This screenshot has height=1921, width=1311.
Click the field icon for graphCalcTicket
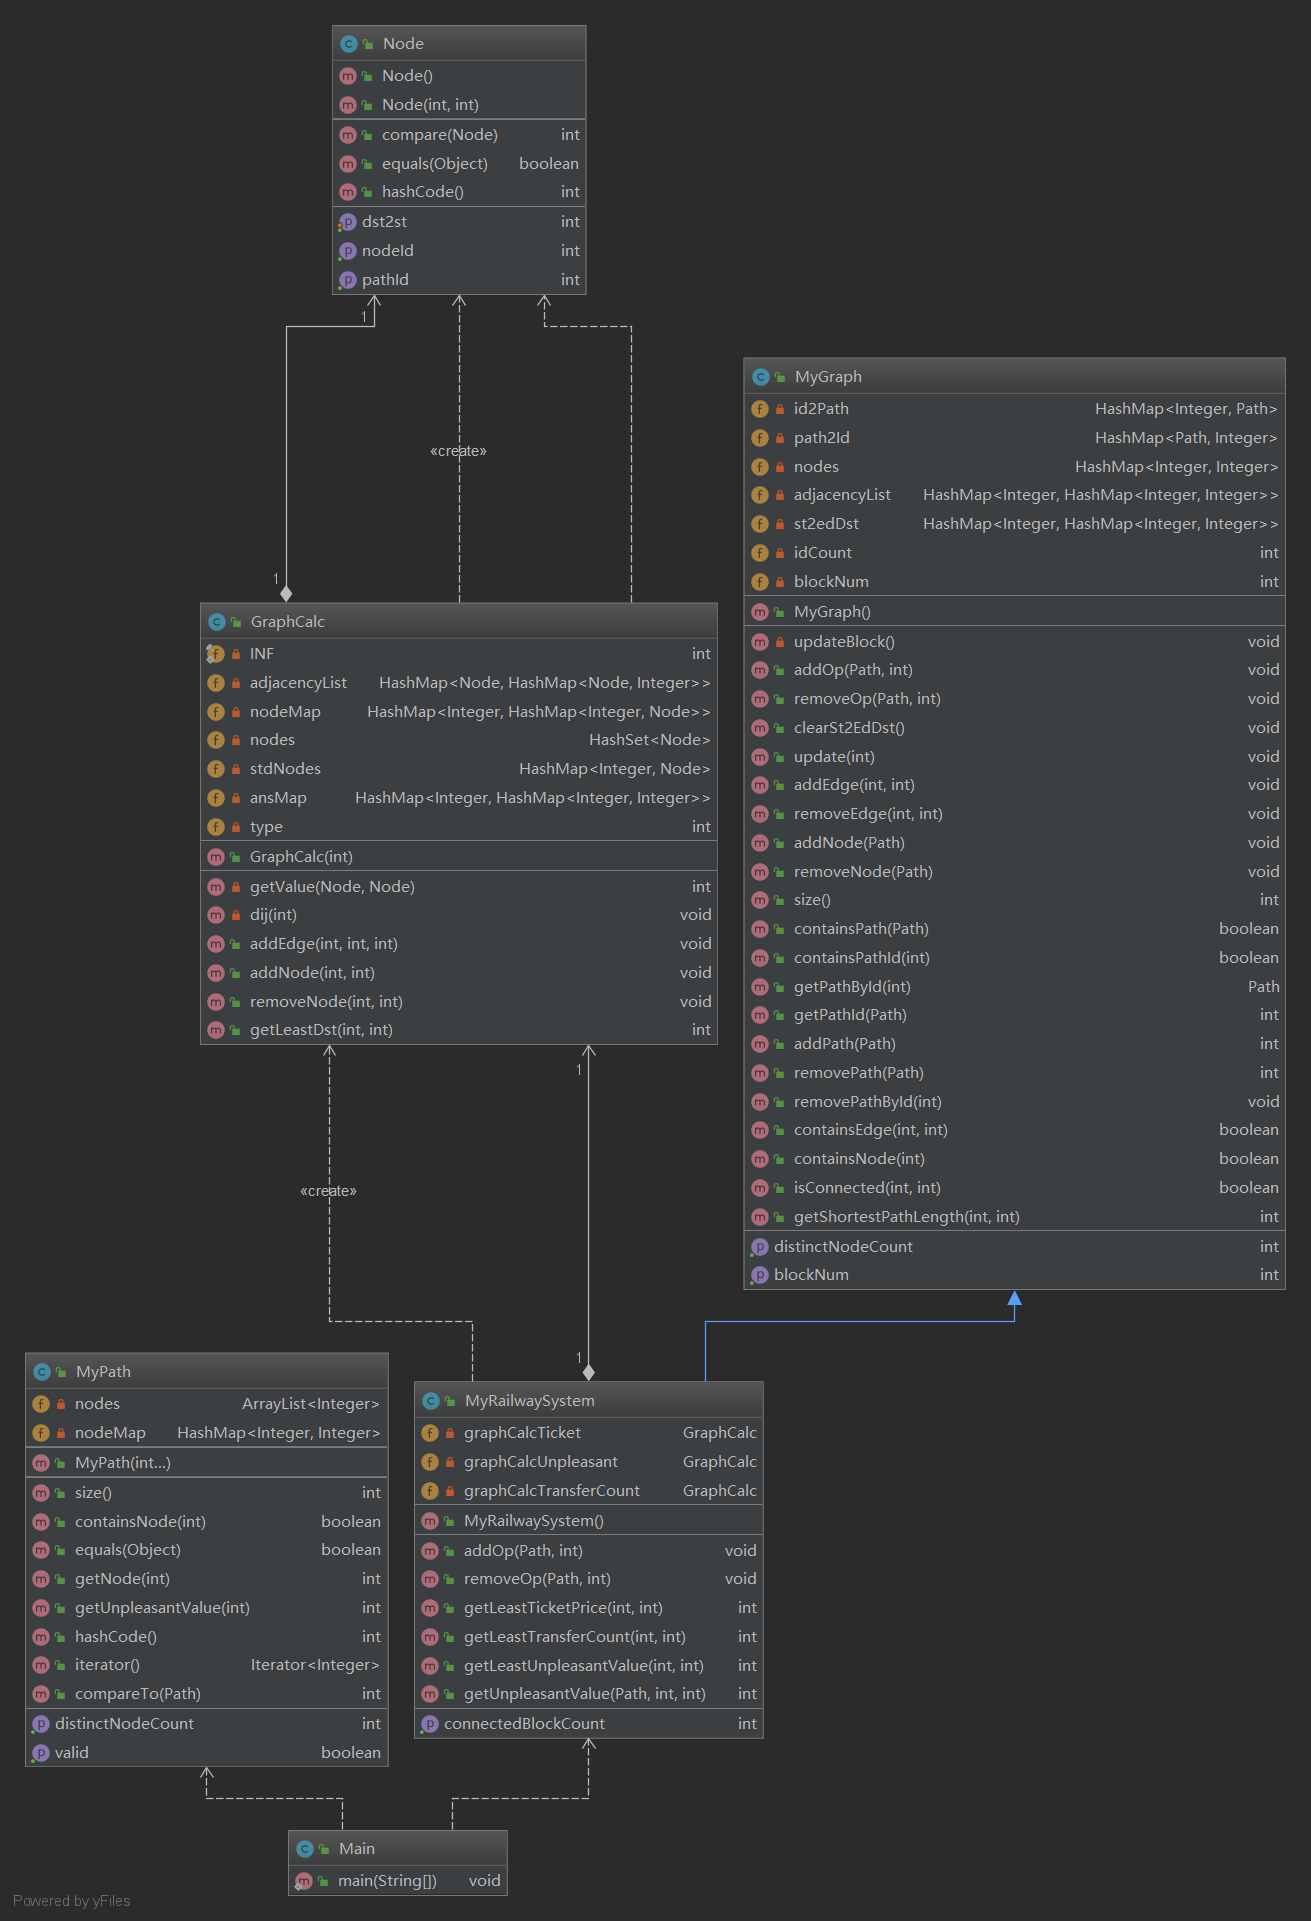(429, 1433)
